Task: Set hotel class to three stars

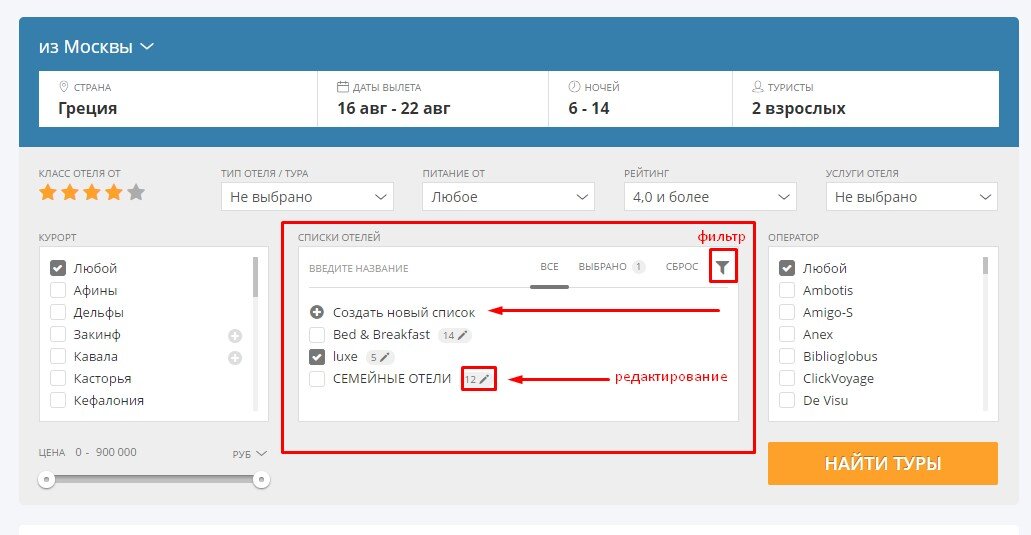Action: [x=92, y=192]
